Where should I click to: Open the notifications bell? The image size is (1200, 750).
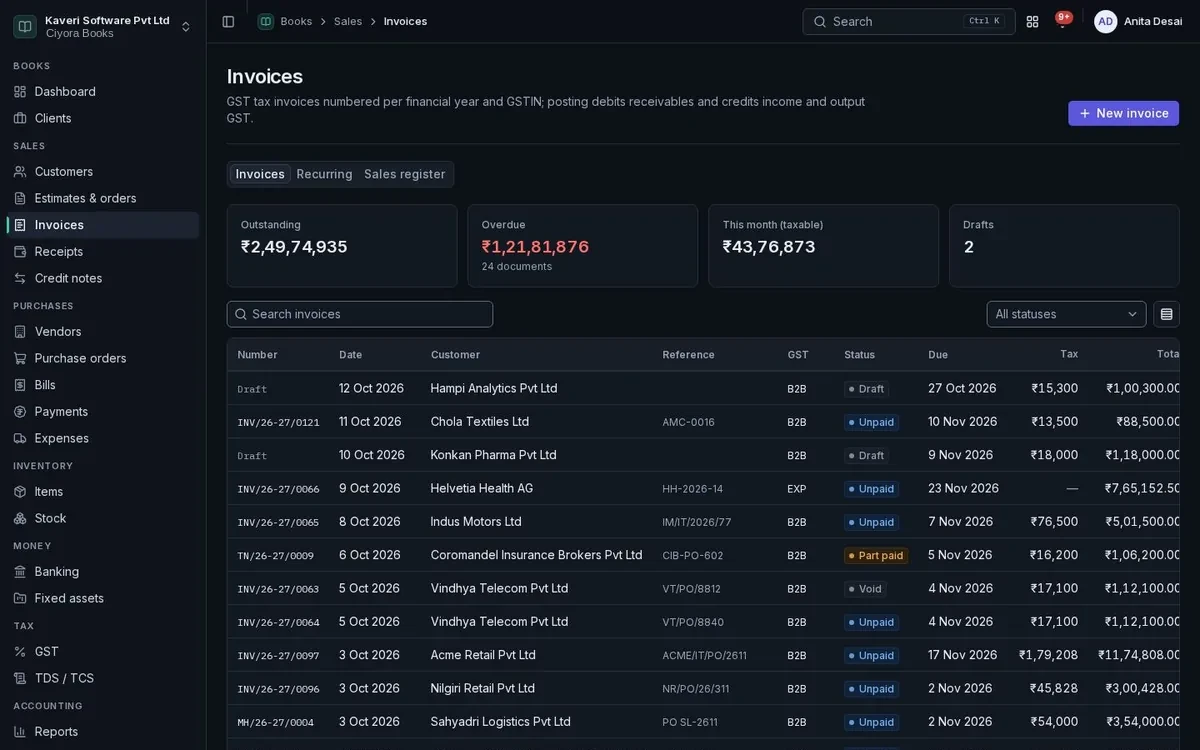click(1062, 21)
